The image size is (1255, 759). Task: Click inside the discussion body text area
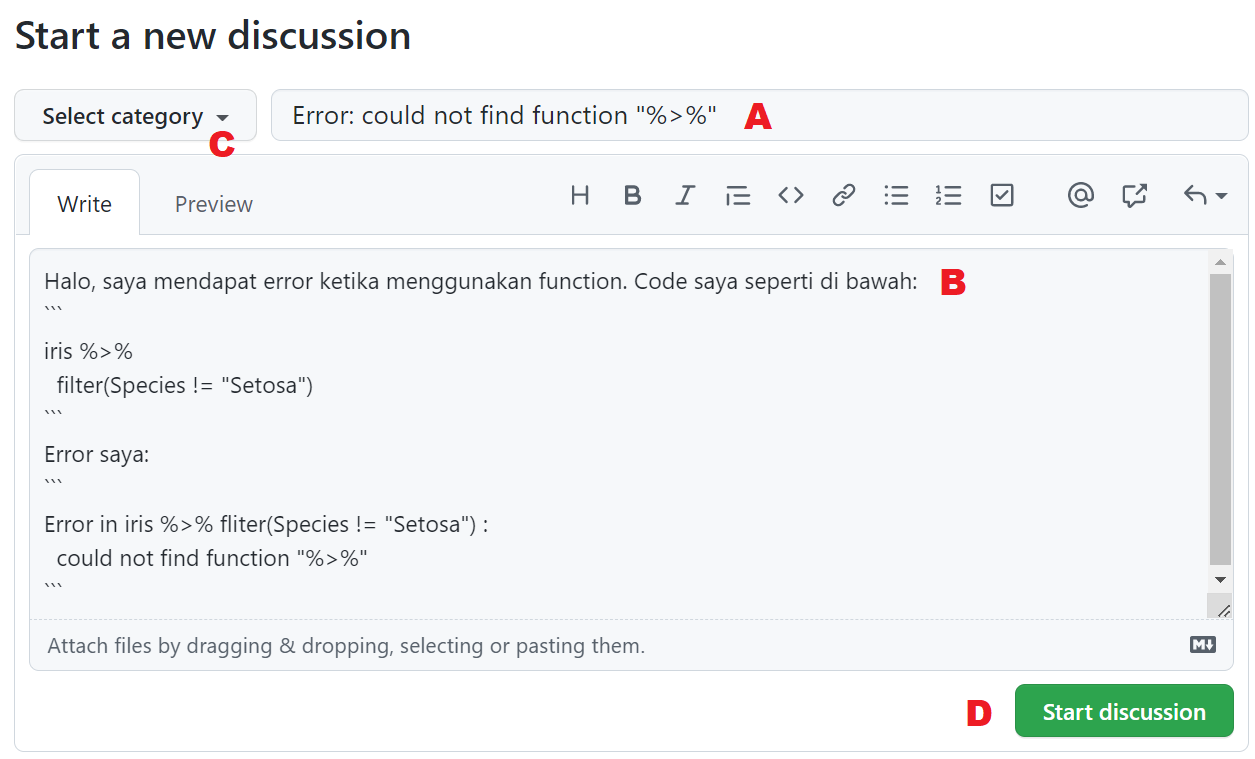pyautogui.click(x=620, y=434)
